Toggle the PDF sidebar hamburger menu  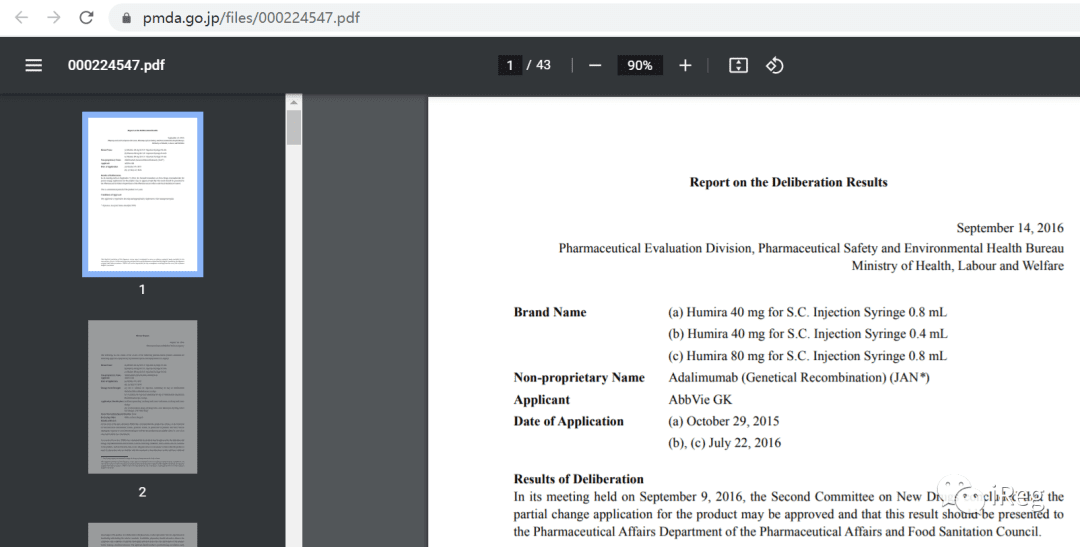pyautogui.click(x=34, y=65)
